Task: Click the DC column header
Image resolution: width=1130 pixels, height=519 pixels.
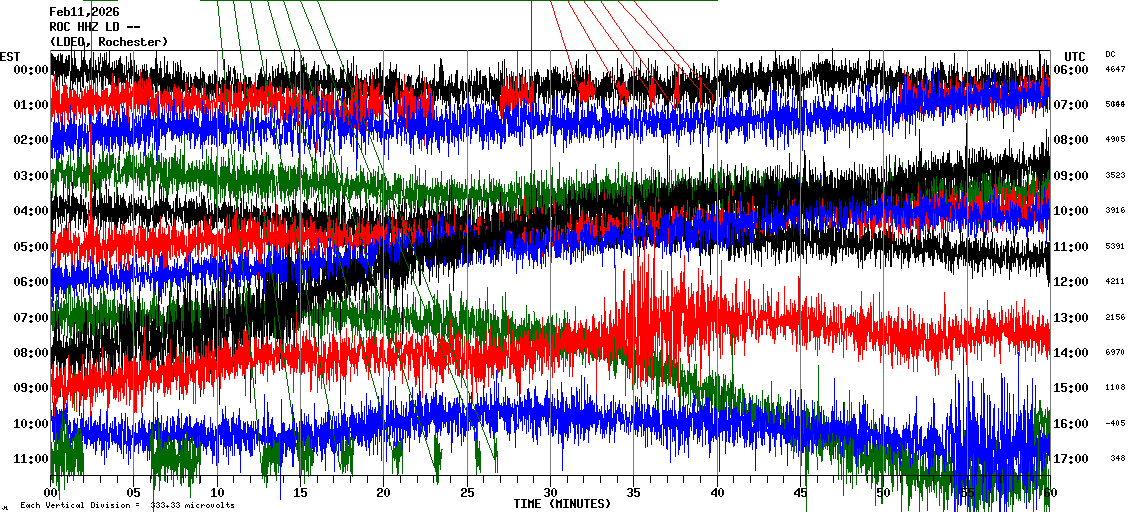Action: (1110, 54)
